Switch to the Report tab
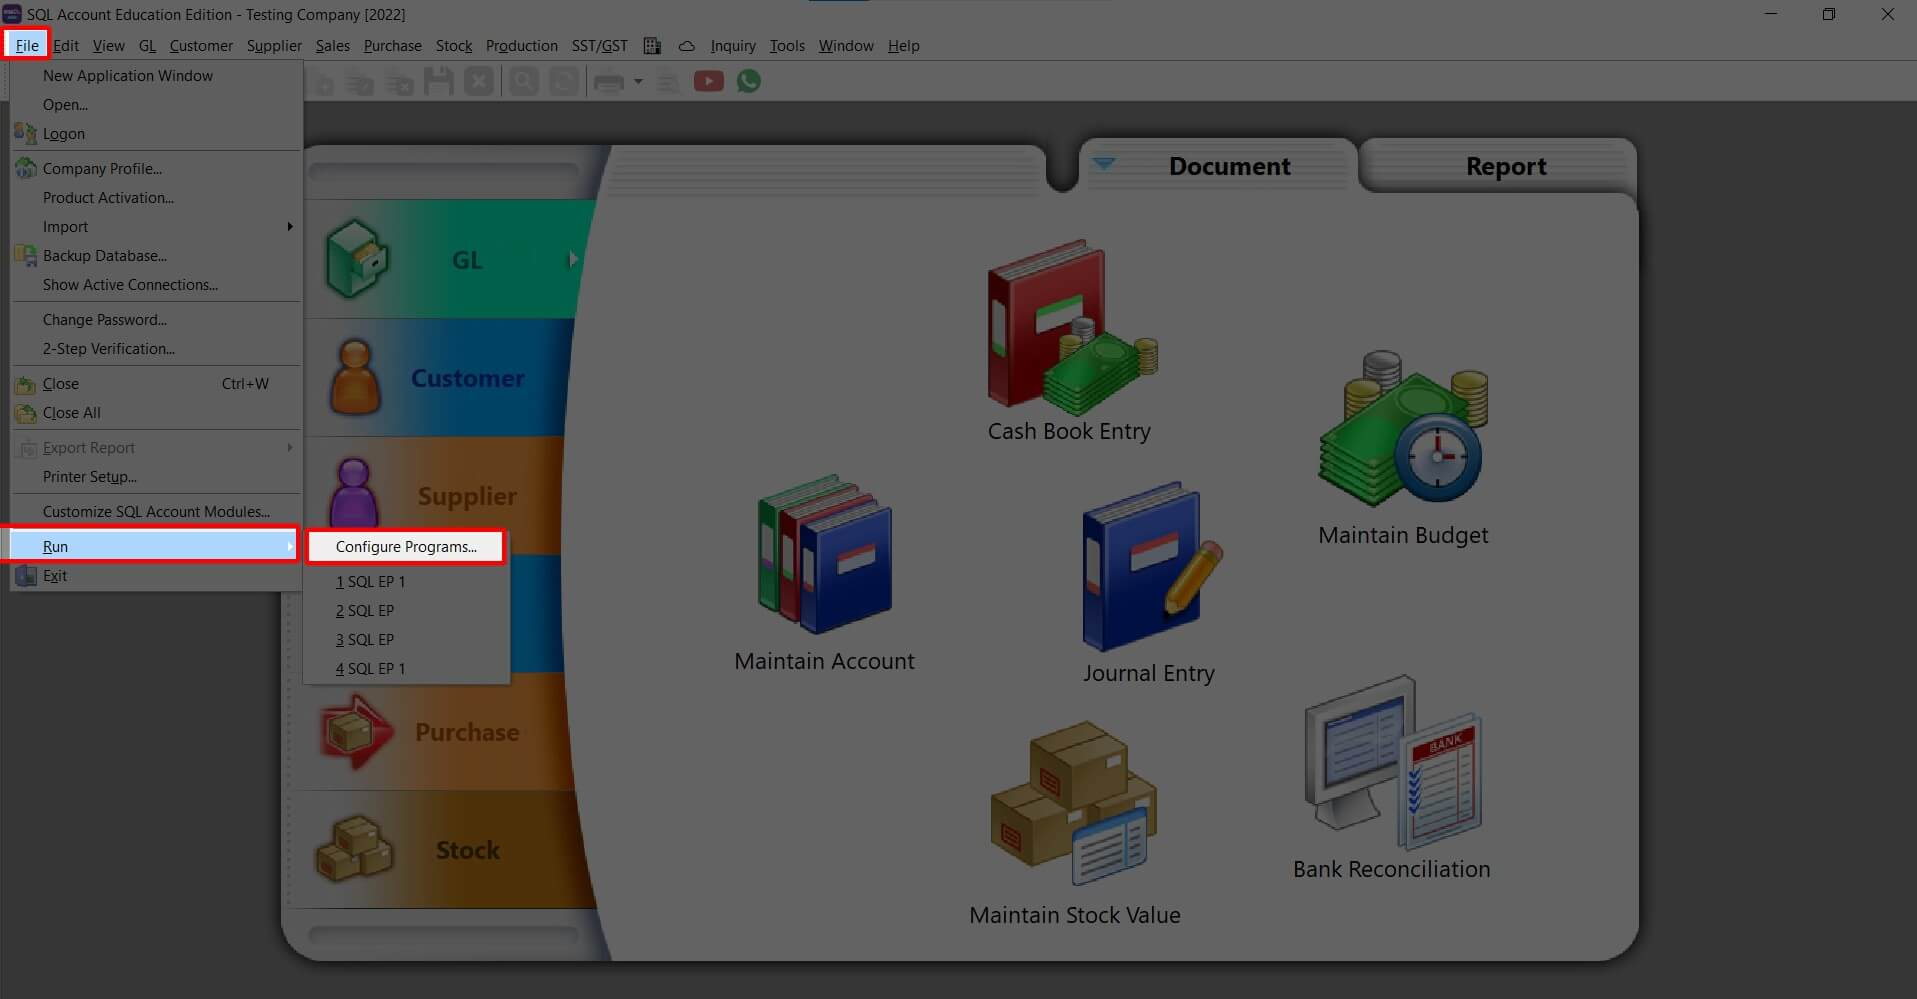Screen dimensions: 1917x999 point(1505,167)
